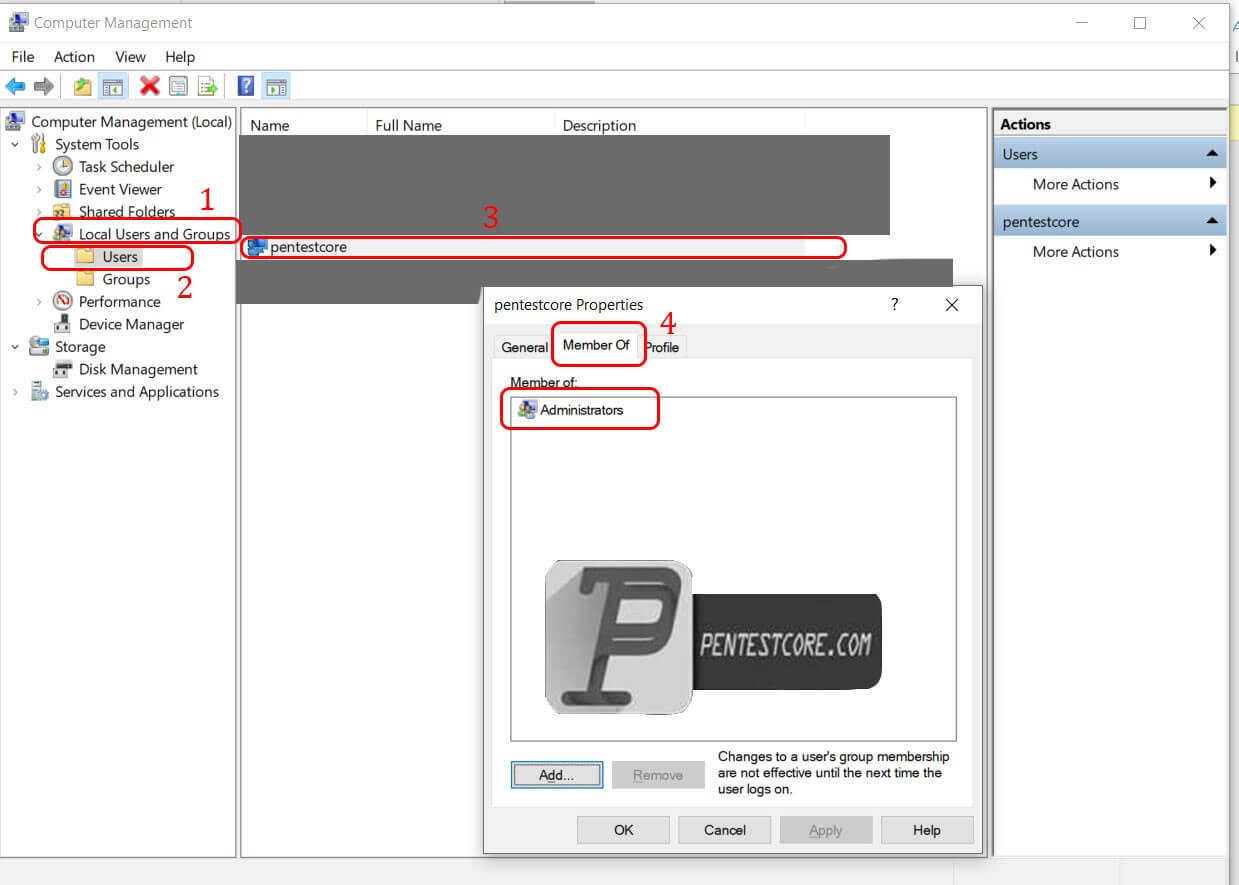This screenshot has height=885, width=1239.
Task: Click the Groups folder icon
Action: click(86, 279)
